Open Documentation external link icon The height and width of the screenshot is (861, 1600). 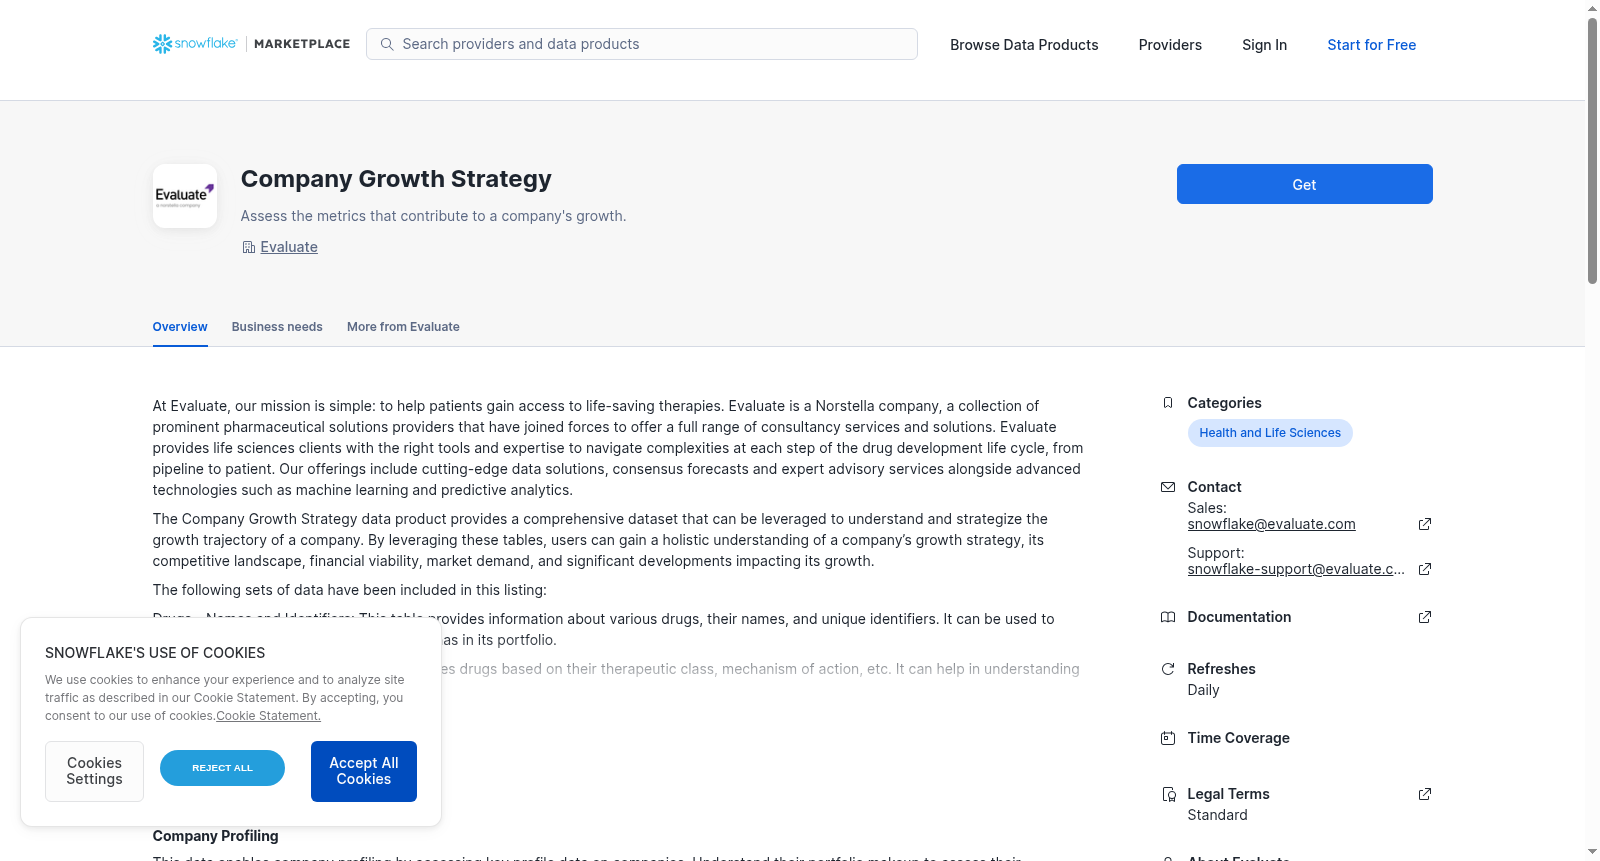(x=1425, y=617)
